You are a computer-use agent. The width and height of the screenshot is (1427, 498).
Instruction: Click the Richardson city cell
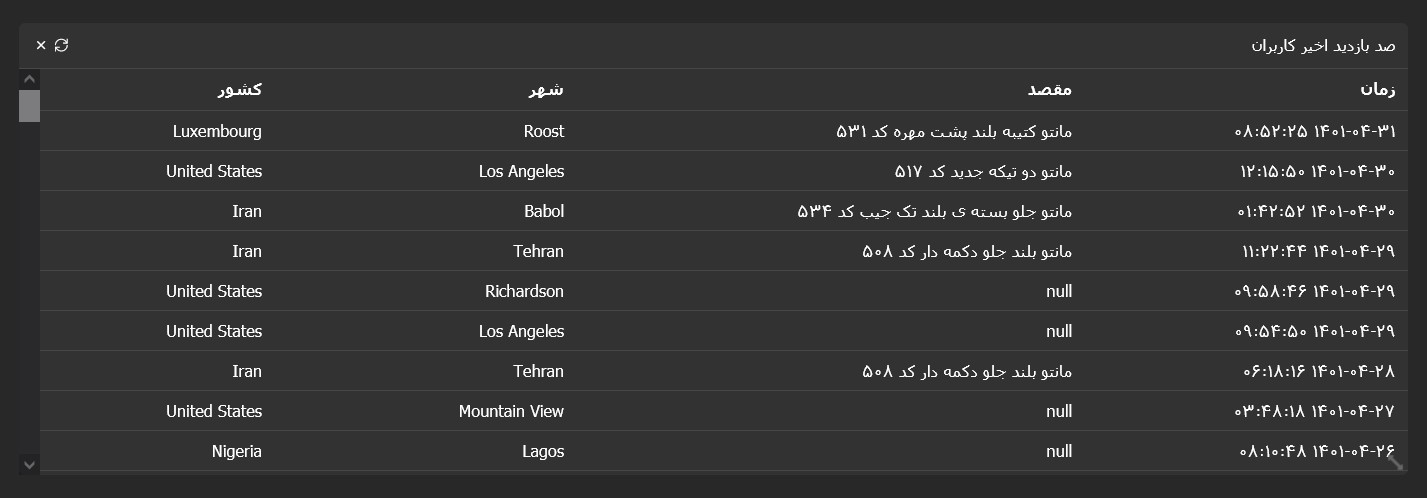[x=524, y=291]
